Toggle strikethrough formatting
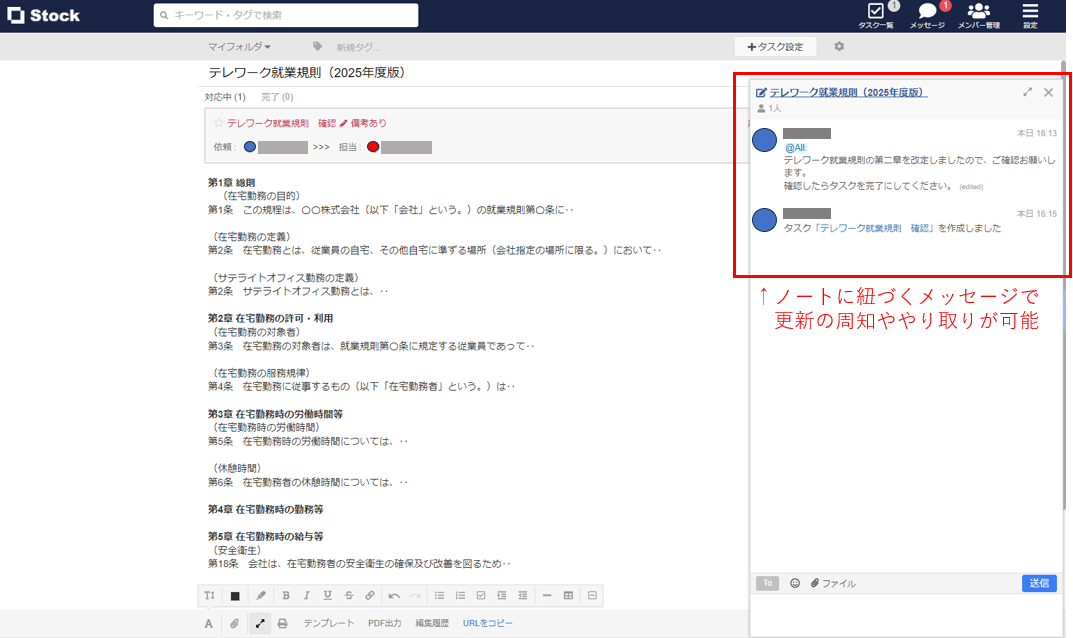The height and width of the screenshot is (638, 1073). 348,595
